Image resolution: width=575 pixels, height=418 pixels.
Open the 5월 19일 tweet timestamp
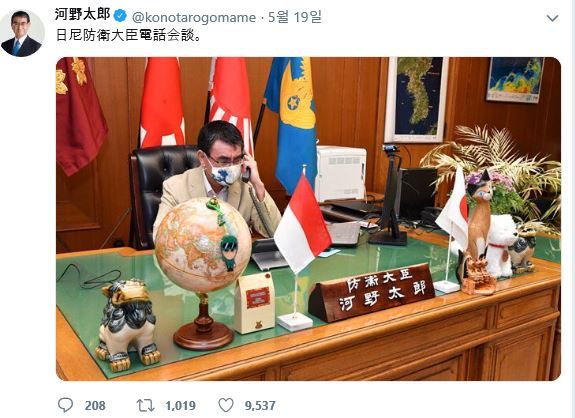294,17
